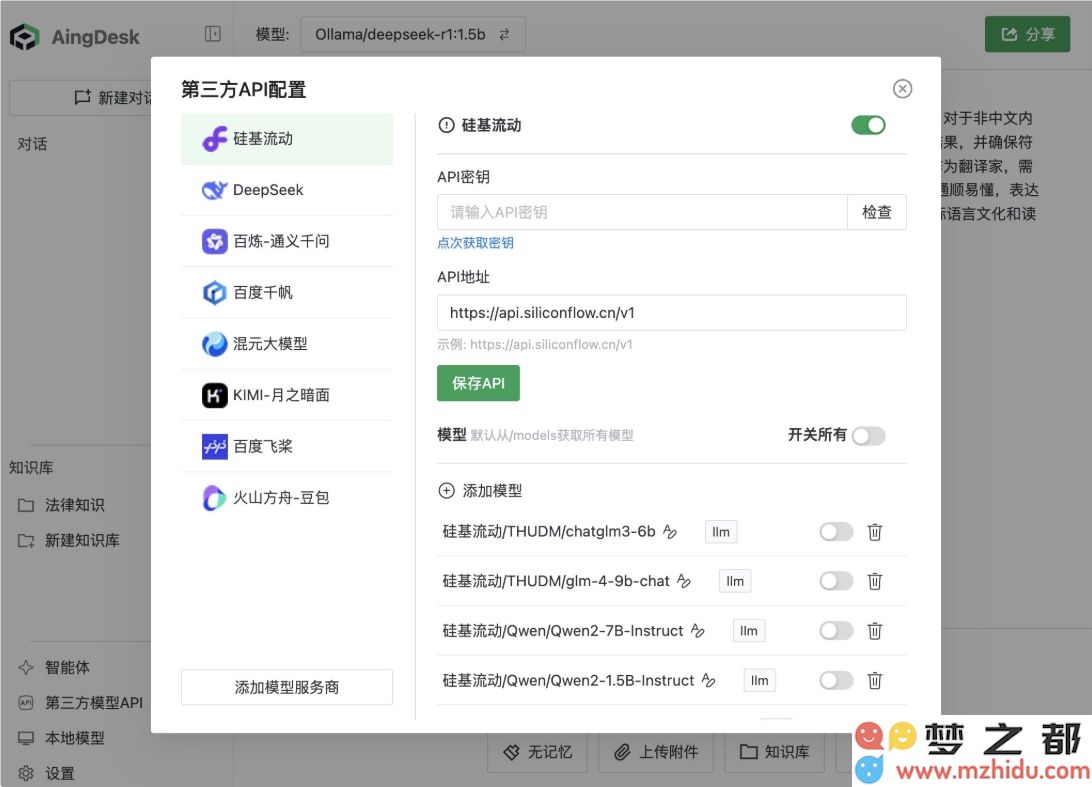Screen dimensions: 1092x787
Task: Click the 检查 button
Action: 877,212
